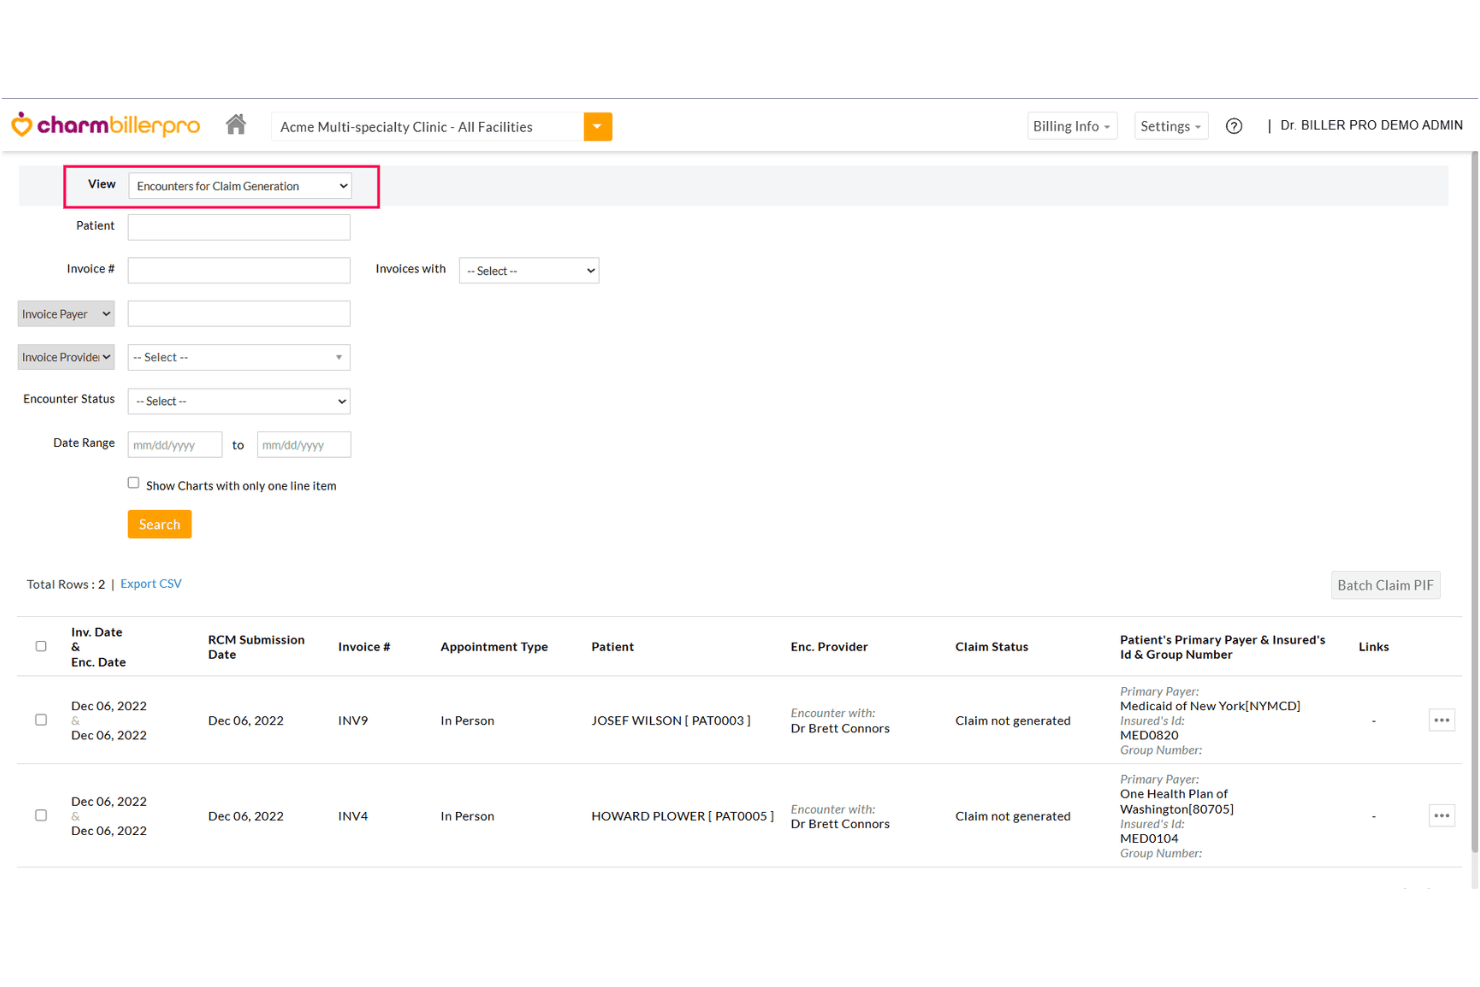Screen dimensions: 1480x987
Task: Click the Export CSV link
Action: [151, 584]
